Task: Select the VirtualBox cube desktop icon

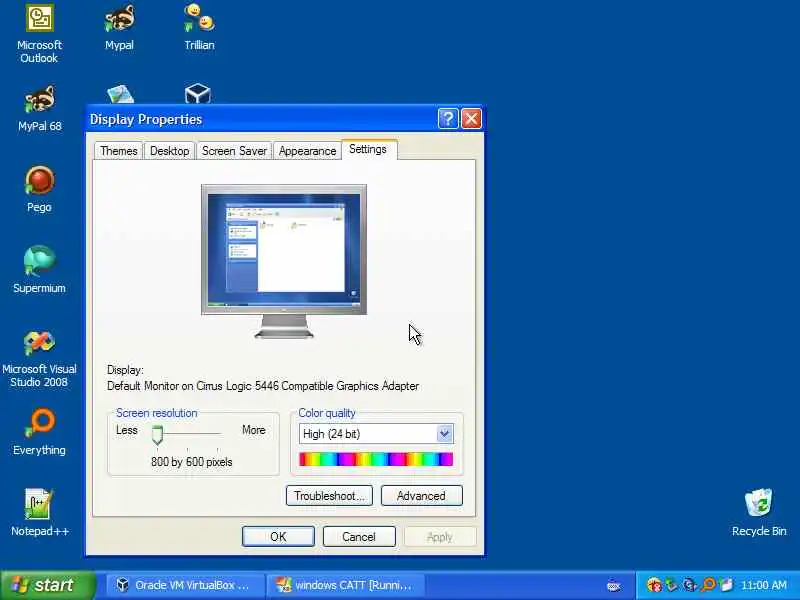Action: pyautogui.click(x=198, y=94)
